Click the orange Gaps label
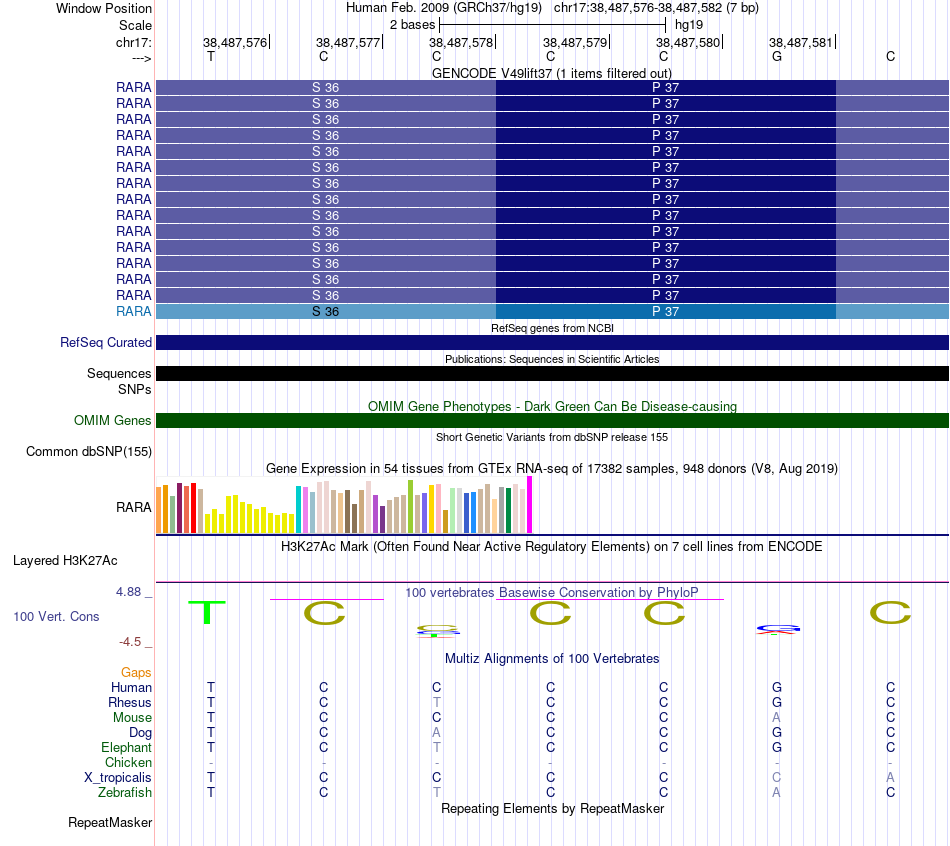Image resolution: width=950 pixels, height=846 pixels. (x=136, y=673)
